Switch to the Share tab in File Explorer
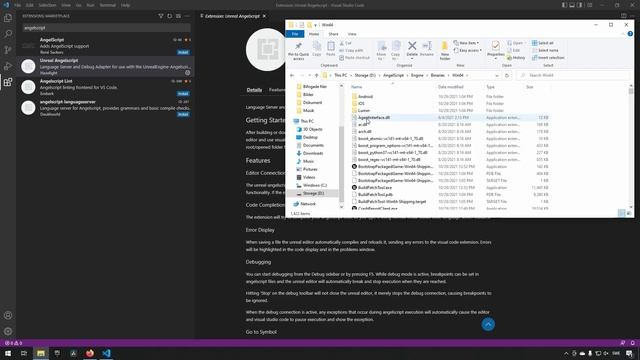Viewport: 640px width, 360px height. pos(333,34)
